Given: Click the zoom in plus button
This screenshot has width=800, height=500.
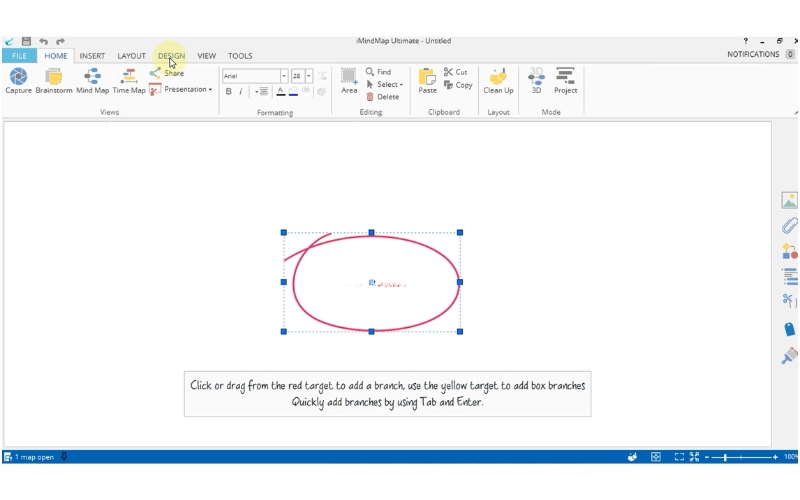Looking at the screenshot, I should [x=775, y=457].
